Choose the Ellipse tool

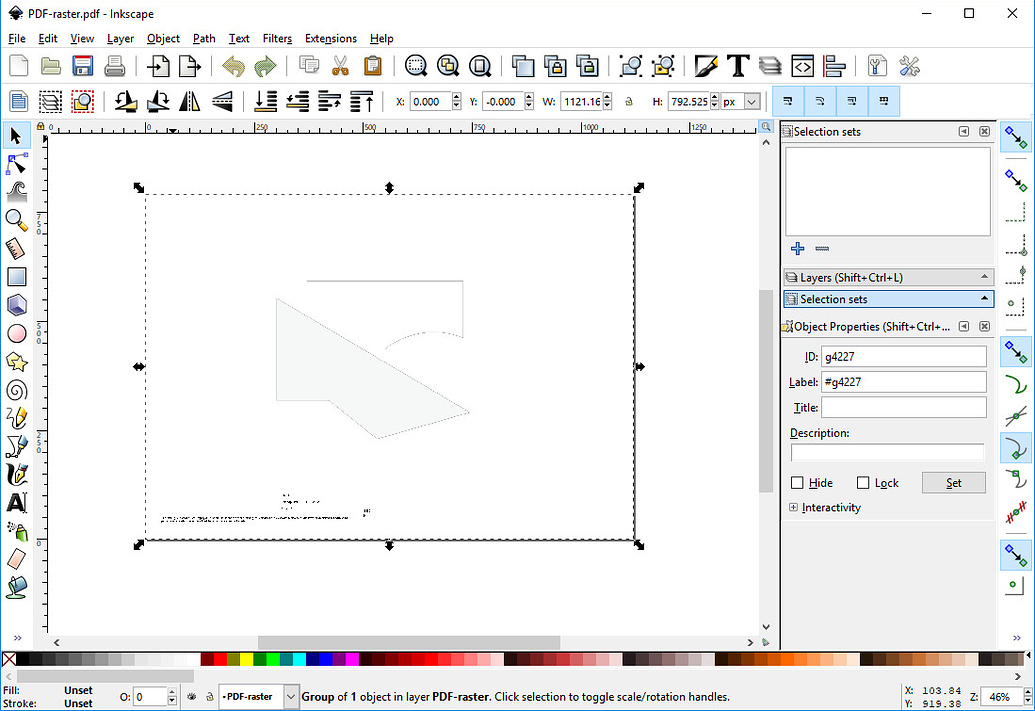[x=16, y=333]
